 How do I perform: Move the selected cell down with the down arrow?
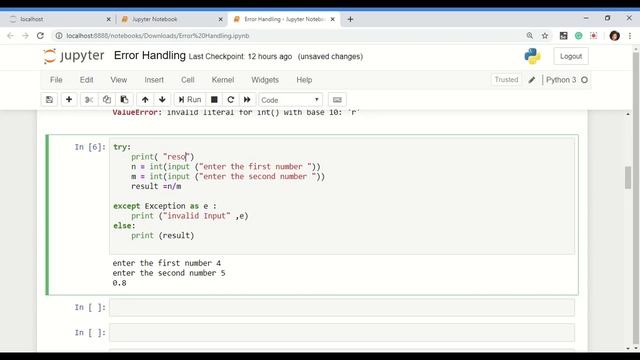coord(162,100)
